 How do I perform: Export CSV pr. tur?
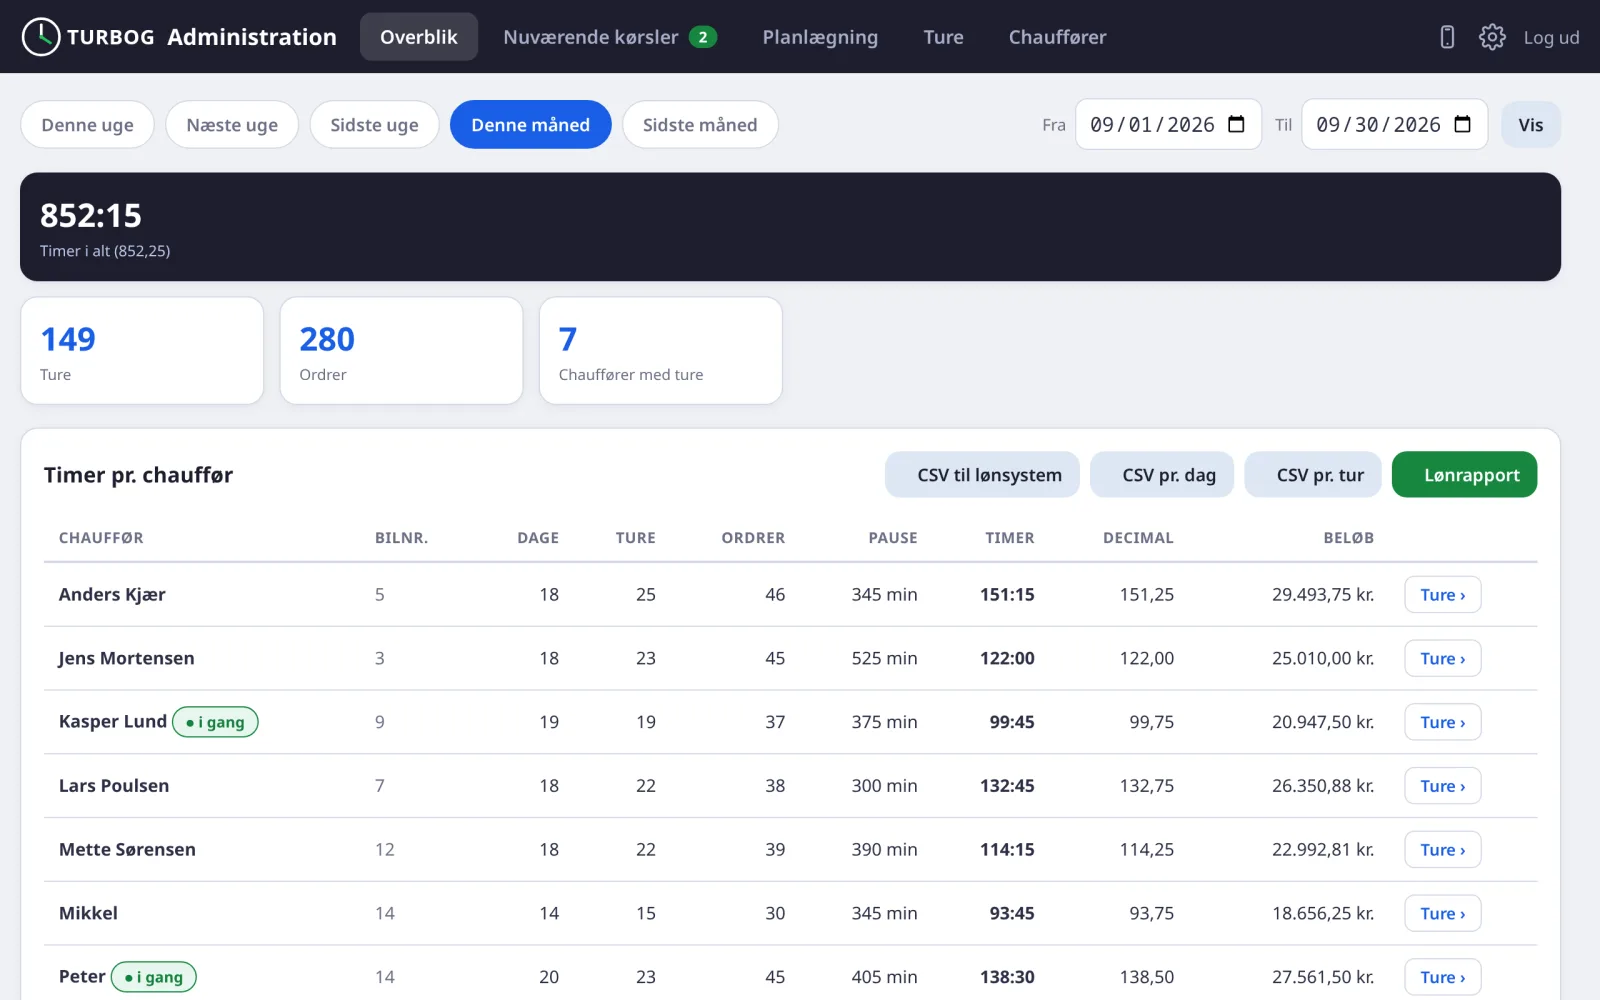[x=1313, y=475]
